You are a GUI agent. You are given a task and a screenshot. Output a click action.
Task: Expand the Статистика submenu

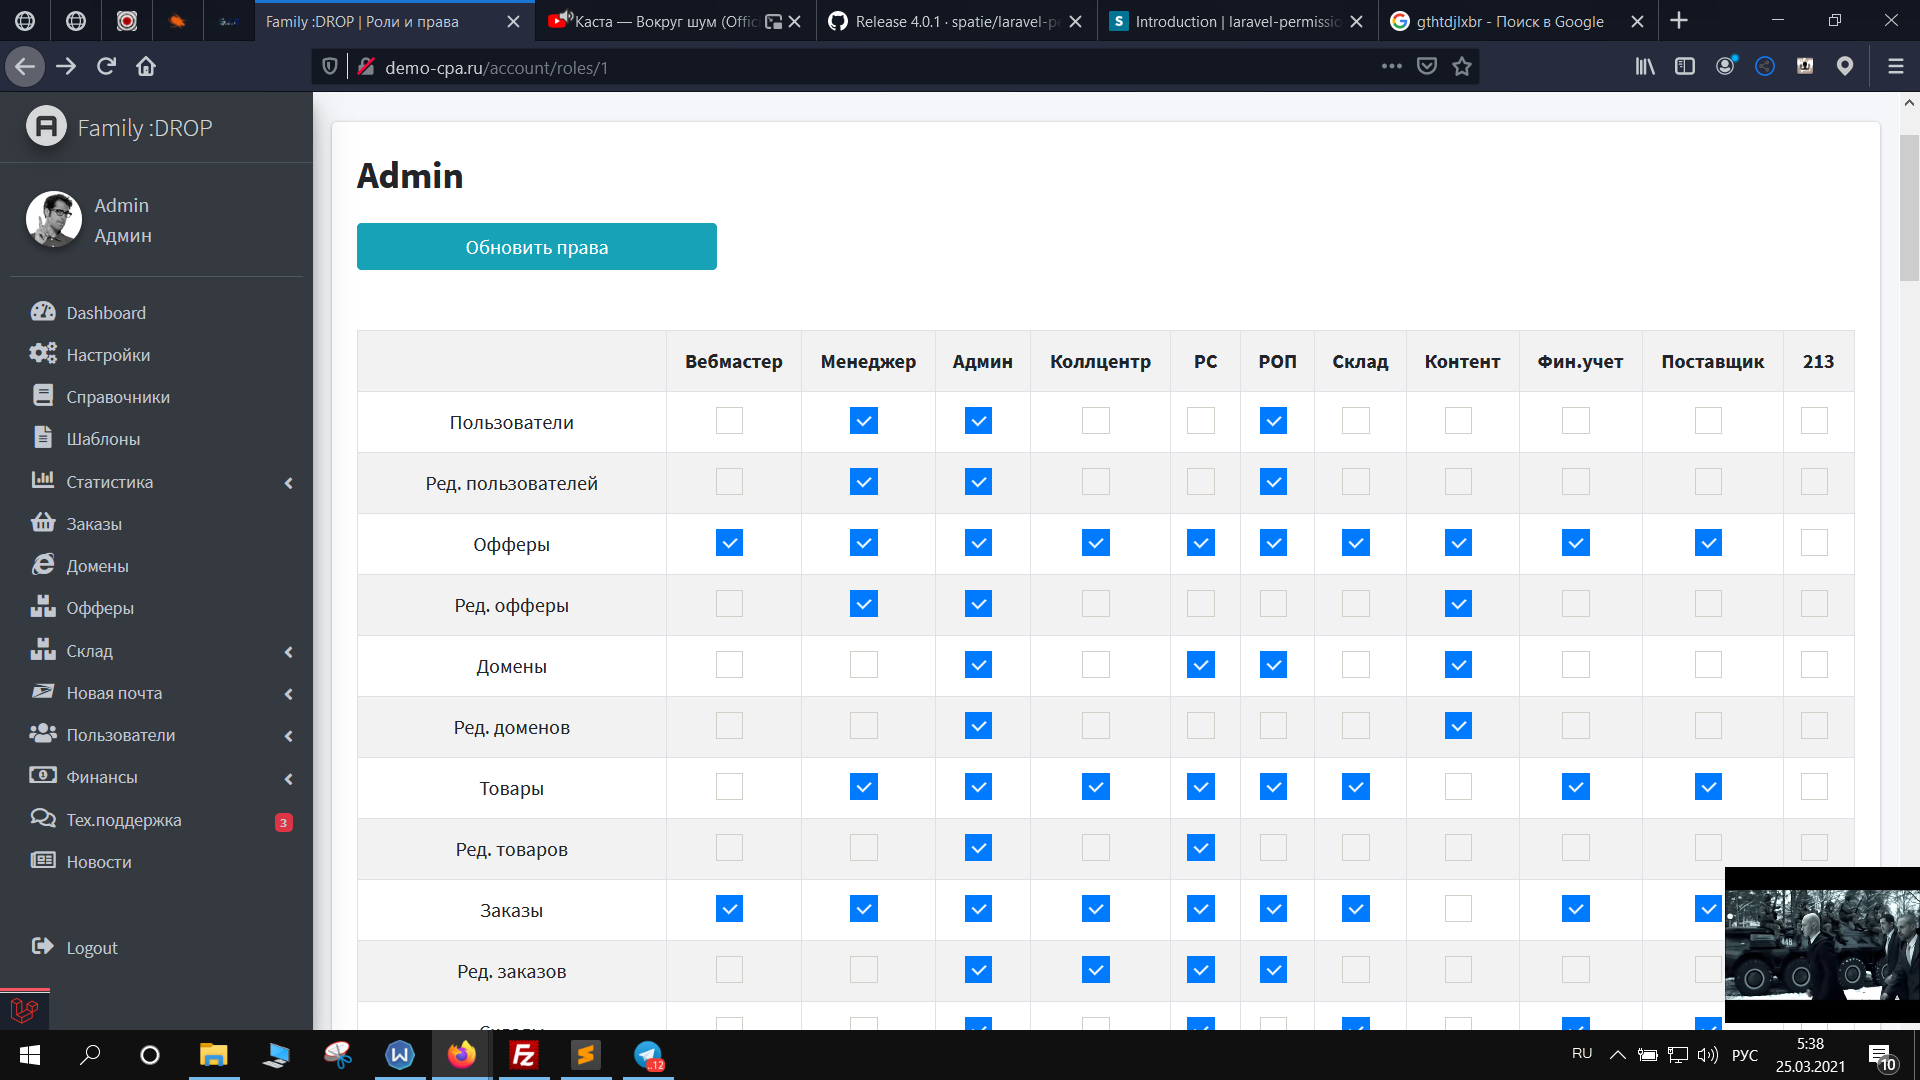[288, 483]
